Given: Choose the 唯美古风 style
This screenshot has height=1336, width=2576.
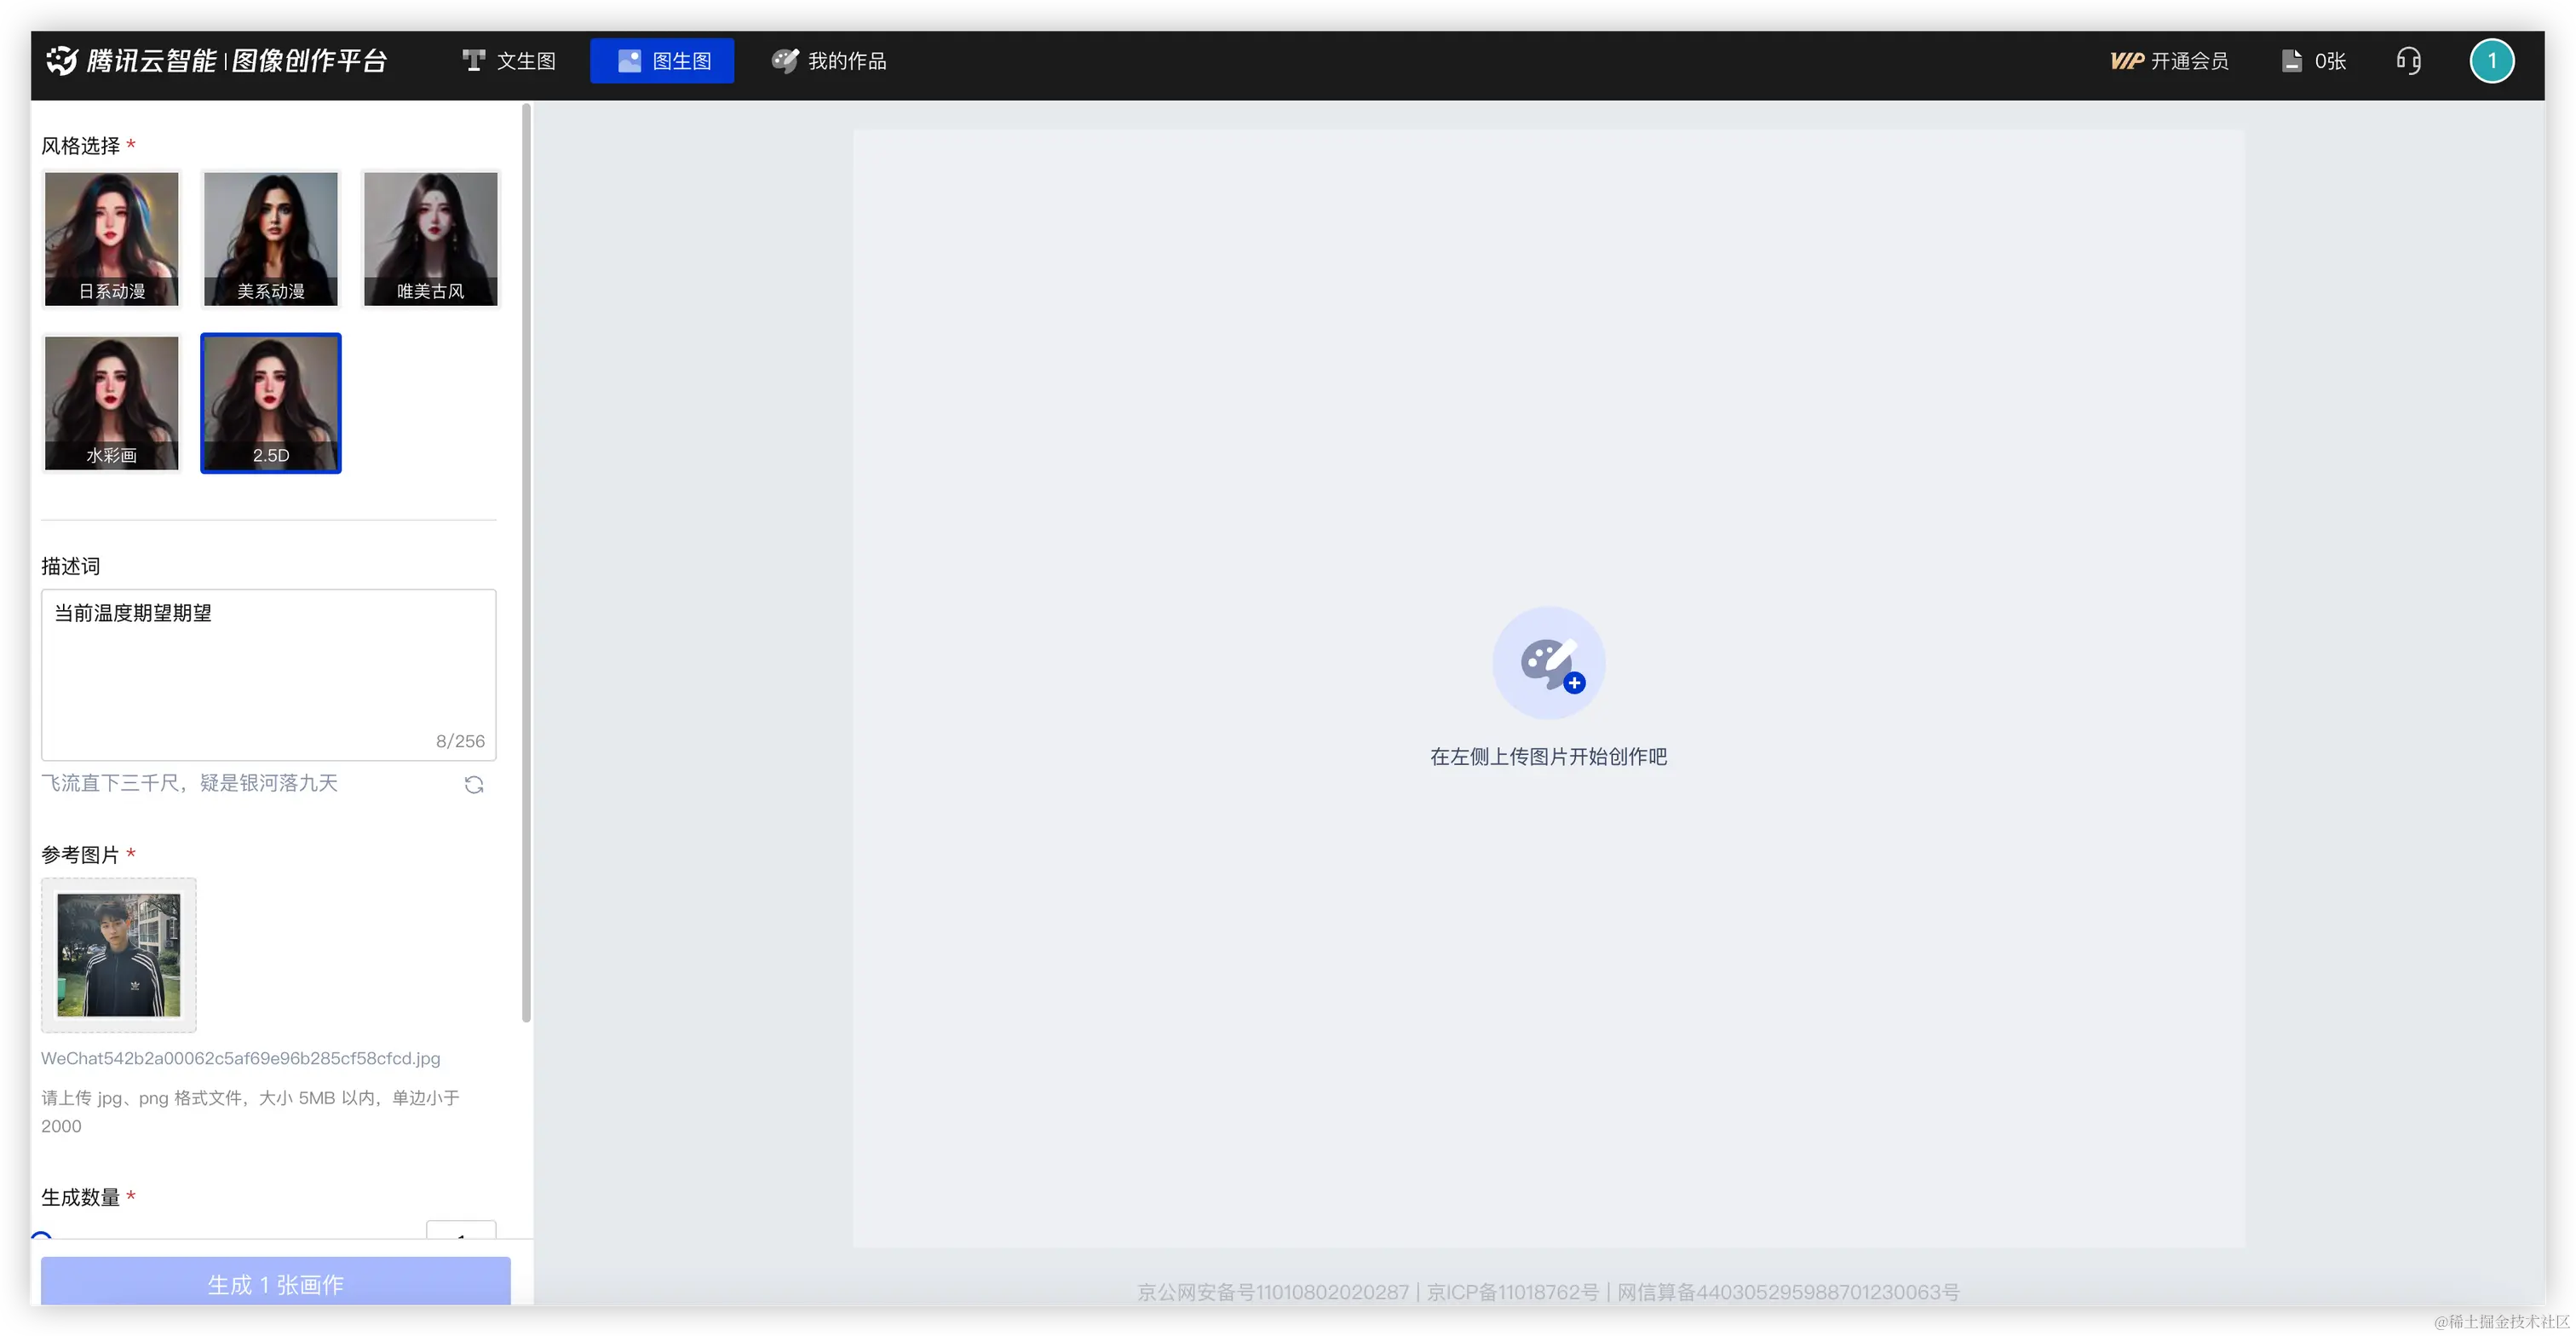Looking at the screenshot, I should (430, 238).
